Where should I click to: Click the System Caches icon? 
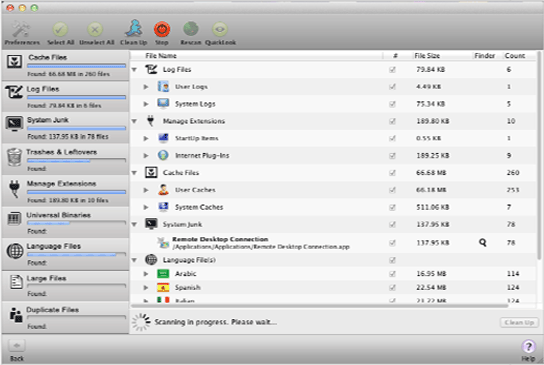tap(163, 207)
